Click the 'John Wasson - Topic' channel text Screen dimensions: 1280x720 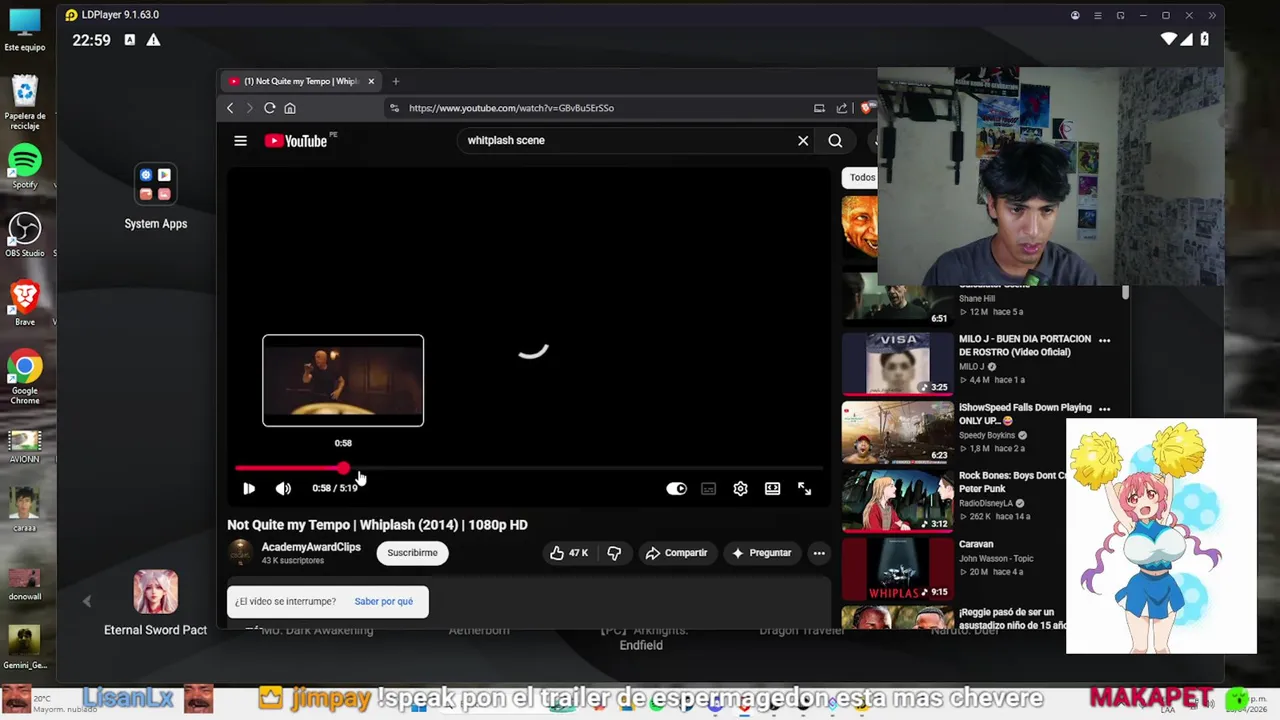[996, 559]
